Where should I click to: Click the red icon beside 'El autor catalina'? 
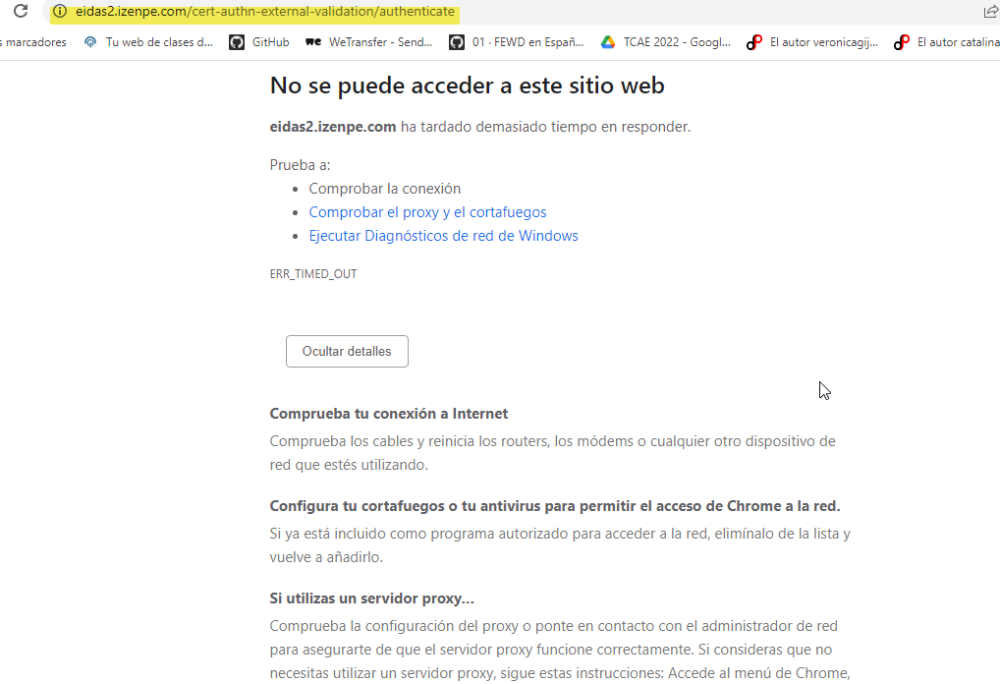point(901,42)
